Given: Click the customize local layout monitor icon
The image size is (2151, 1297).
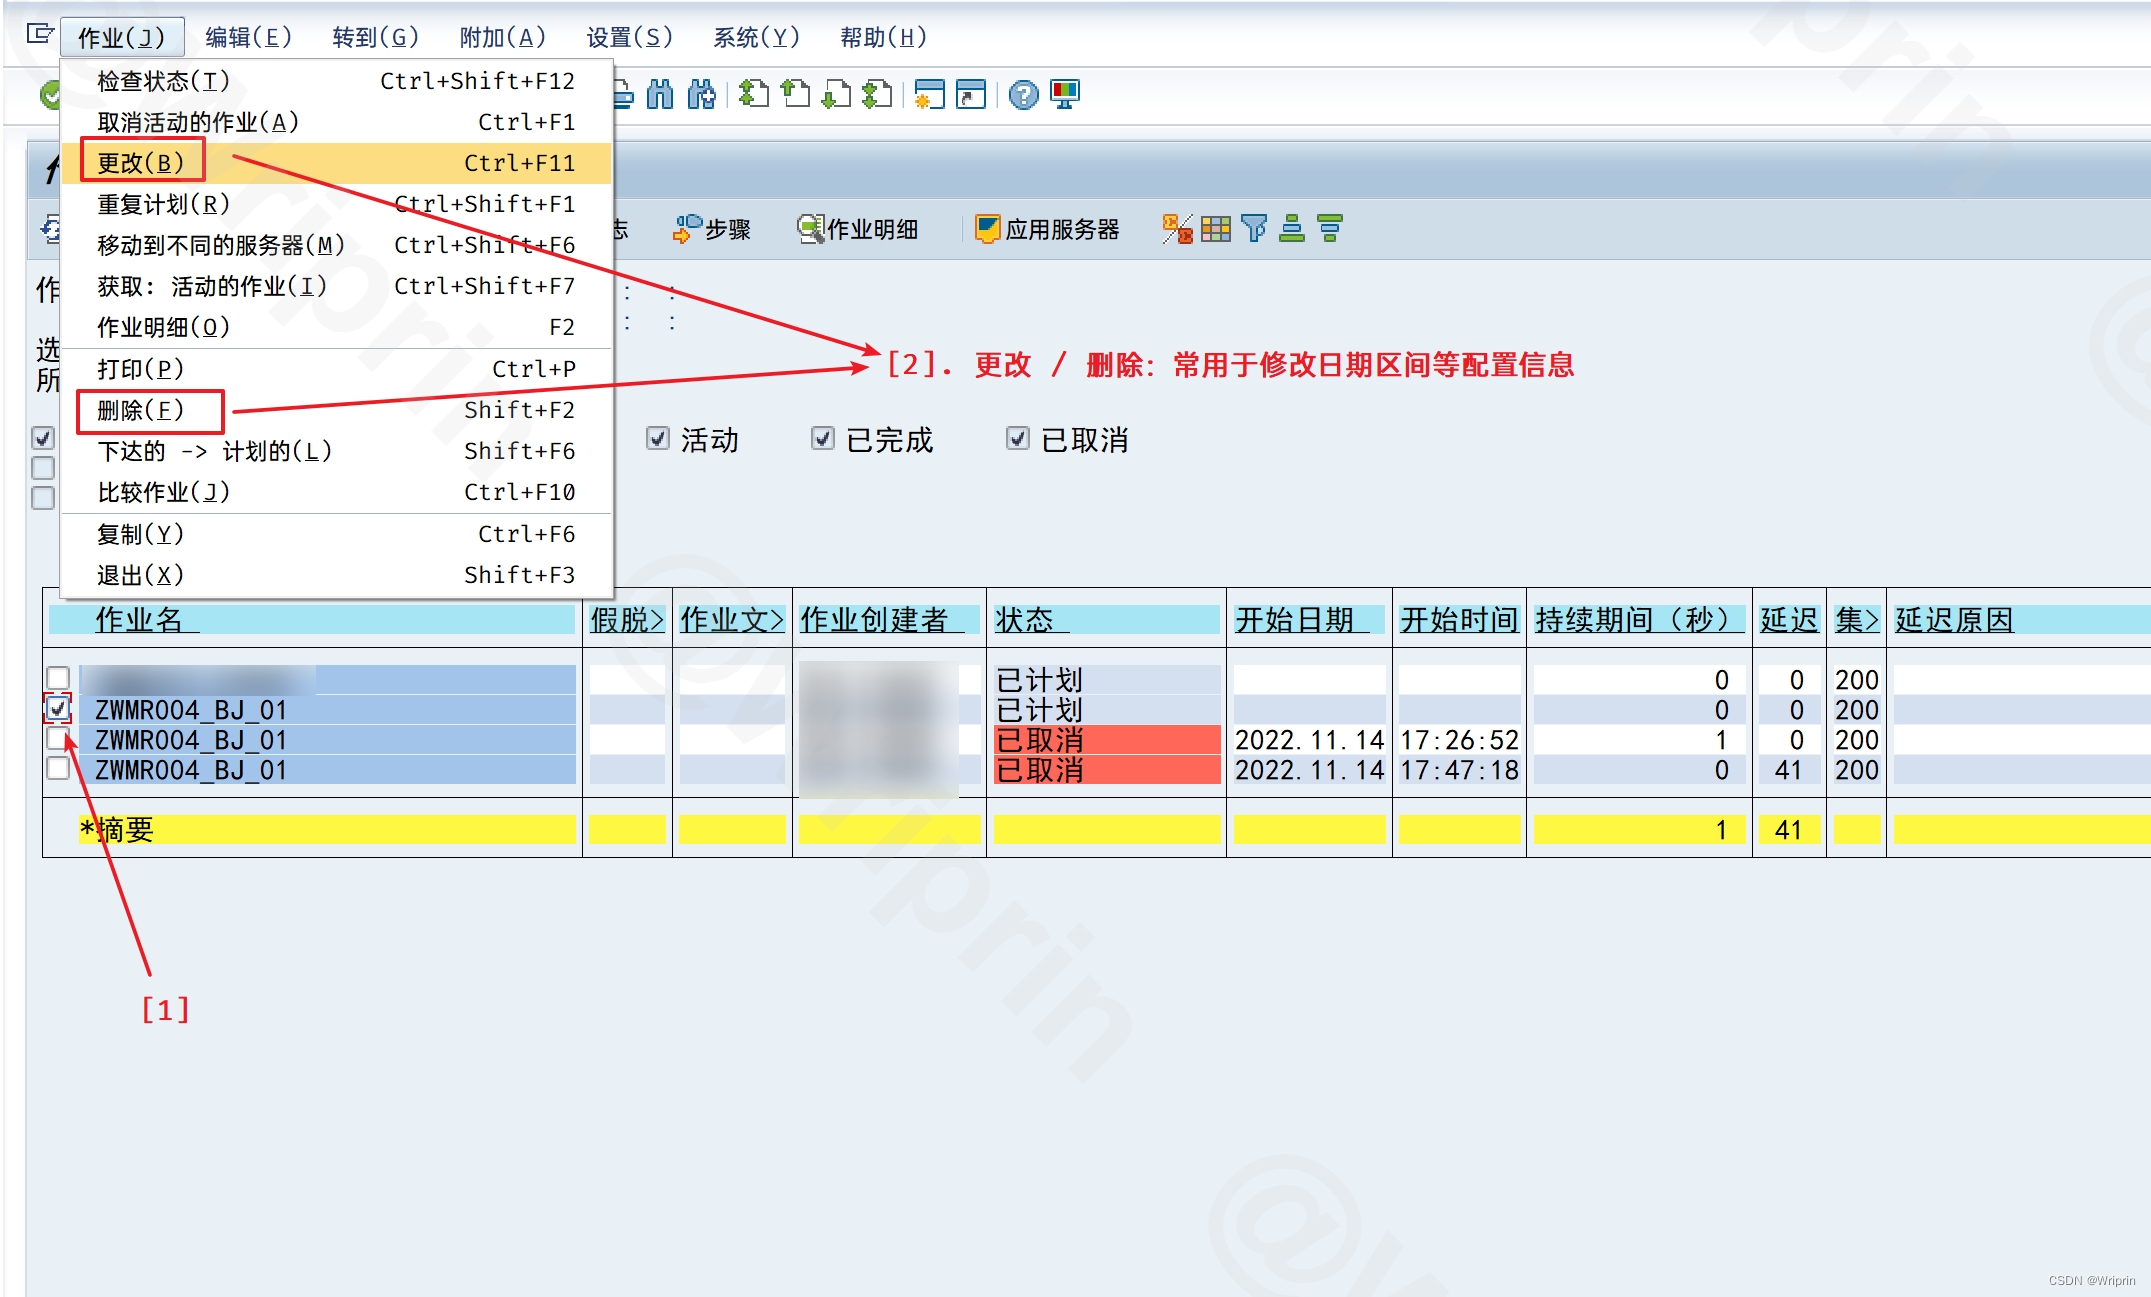Looking at the screenshot, I should (1064, 95).
